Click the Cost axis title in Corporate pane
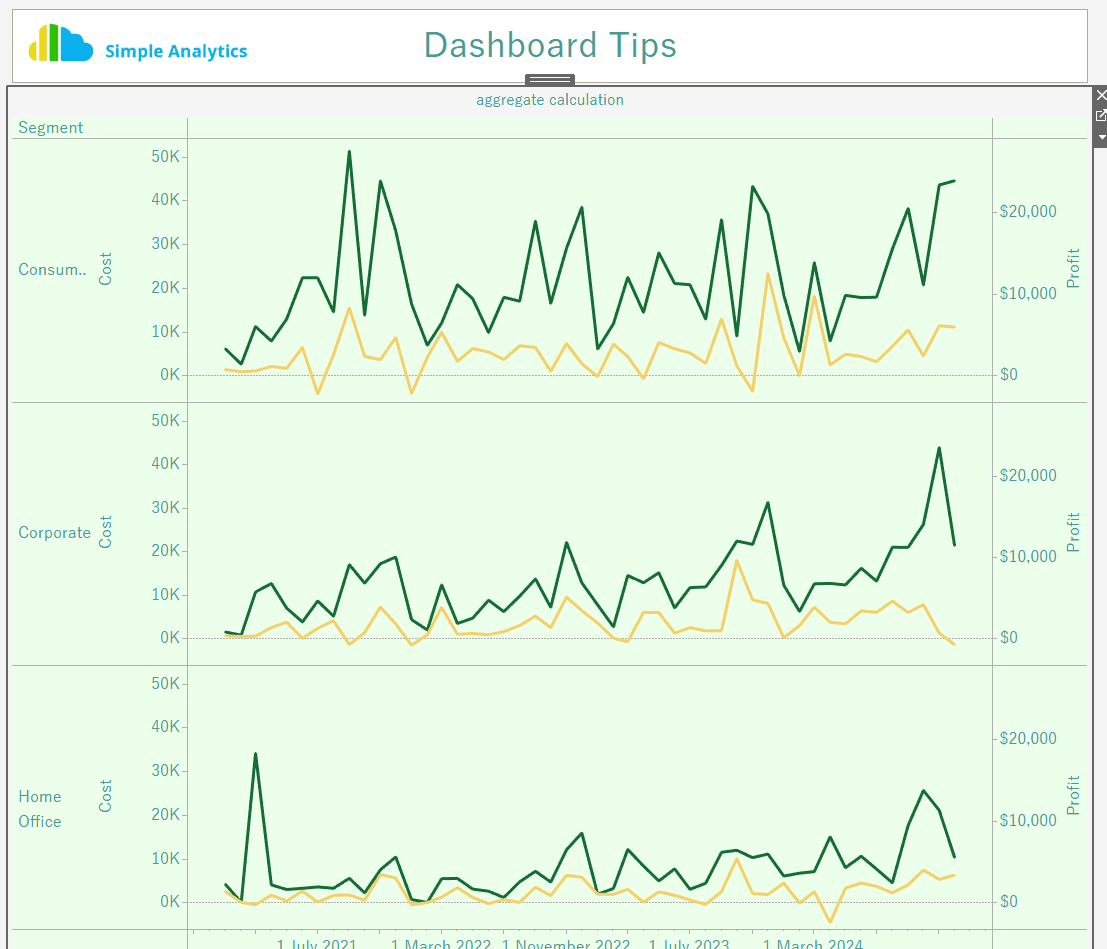 (x=105, y=532)
